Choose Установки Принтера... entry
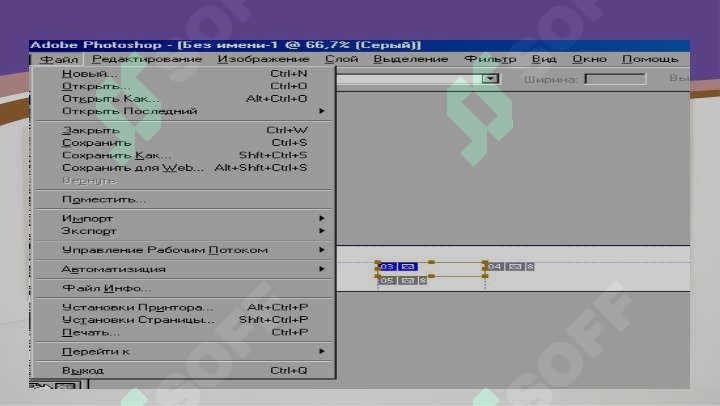 click(184, 307)
